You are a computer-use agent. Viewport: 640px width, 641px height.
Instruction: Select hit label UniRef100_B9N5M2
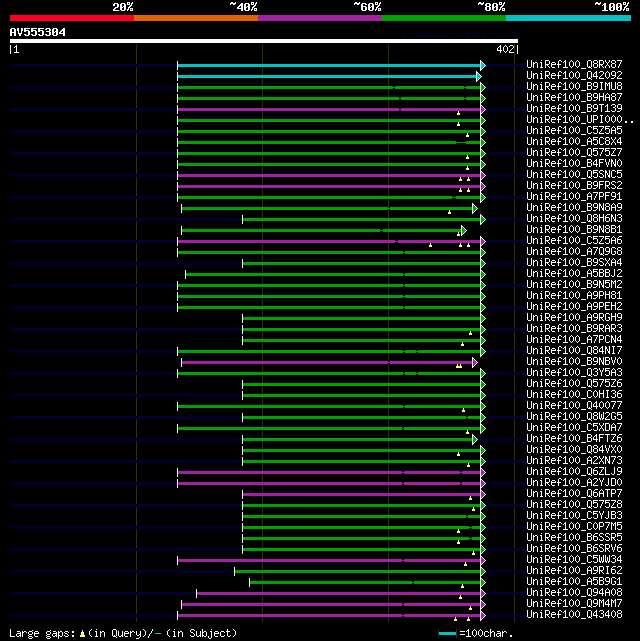(574, 285)
